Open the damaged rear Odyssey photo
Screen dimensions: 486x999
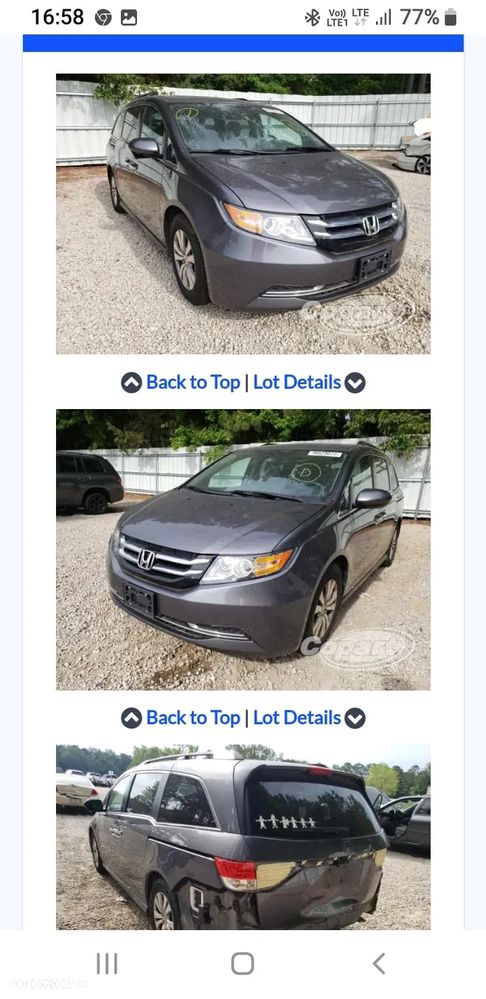click(x=243, y=837)
